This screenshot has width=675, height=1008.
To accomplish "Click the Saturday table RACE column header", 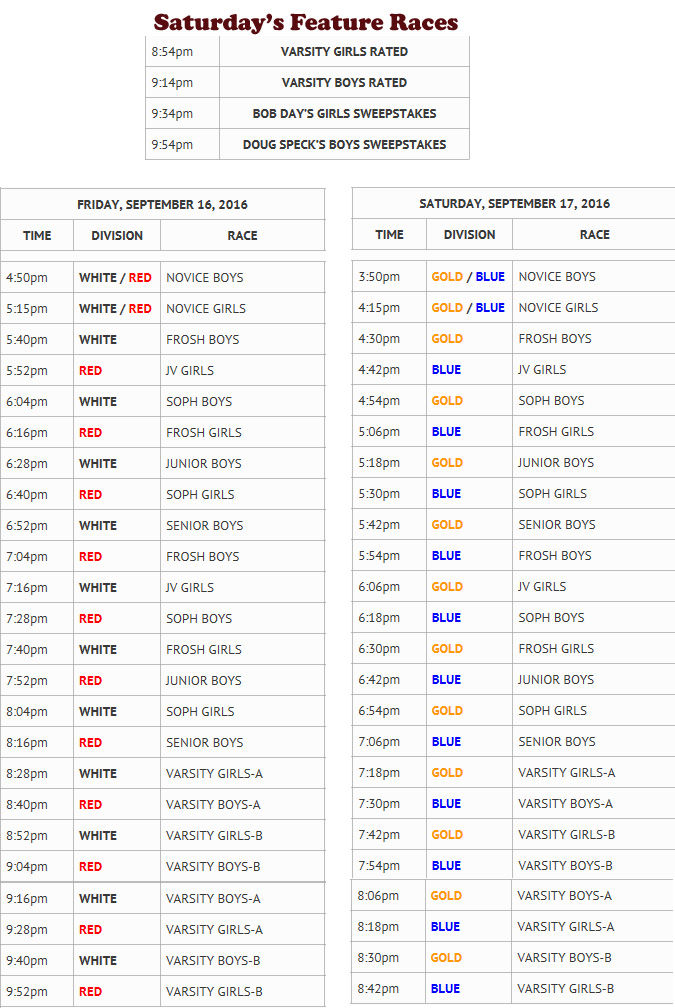I will click(x=595, y=234).
